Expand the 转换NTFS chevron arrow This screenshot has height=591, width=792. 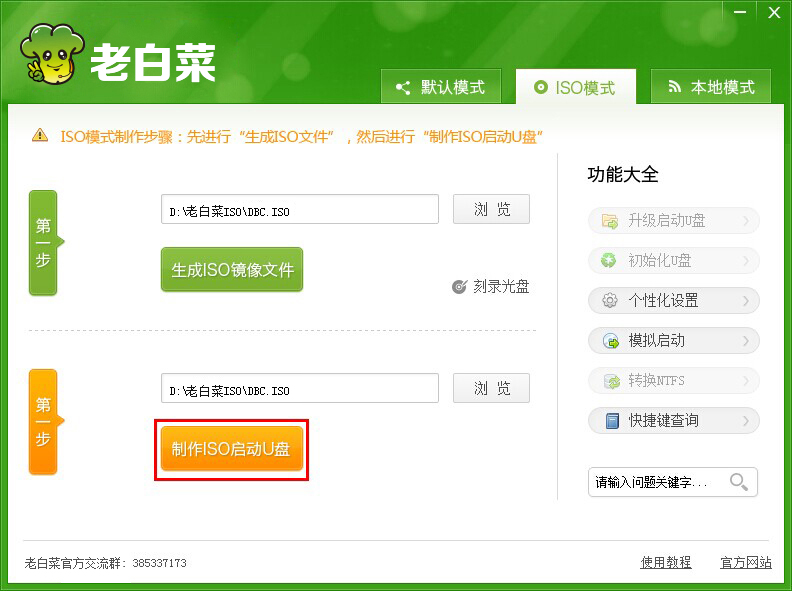tap(746, 381)
